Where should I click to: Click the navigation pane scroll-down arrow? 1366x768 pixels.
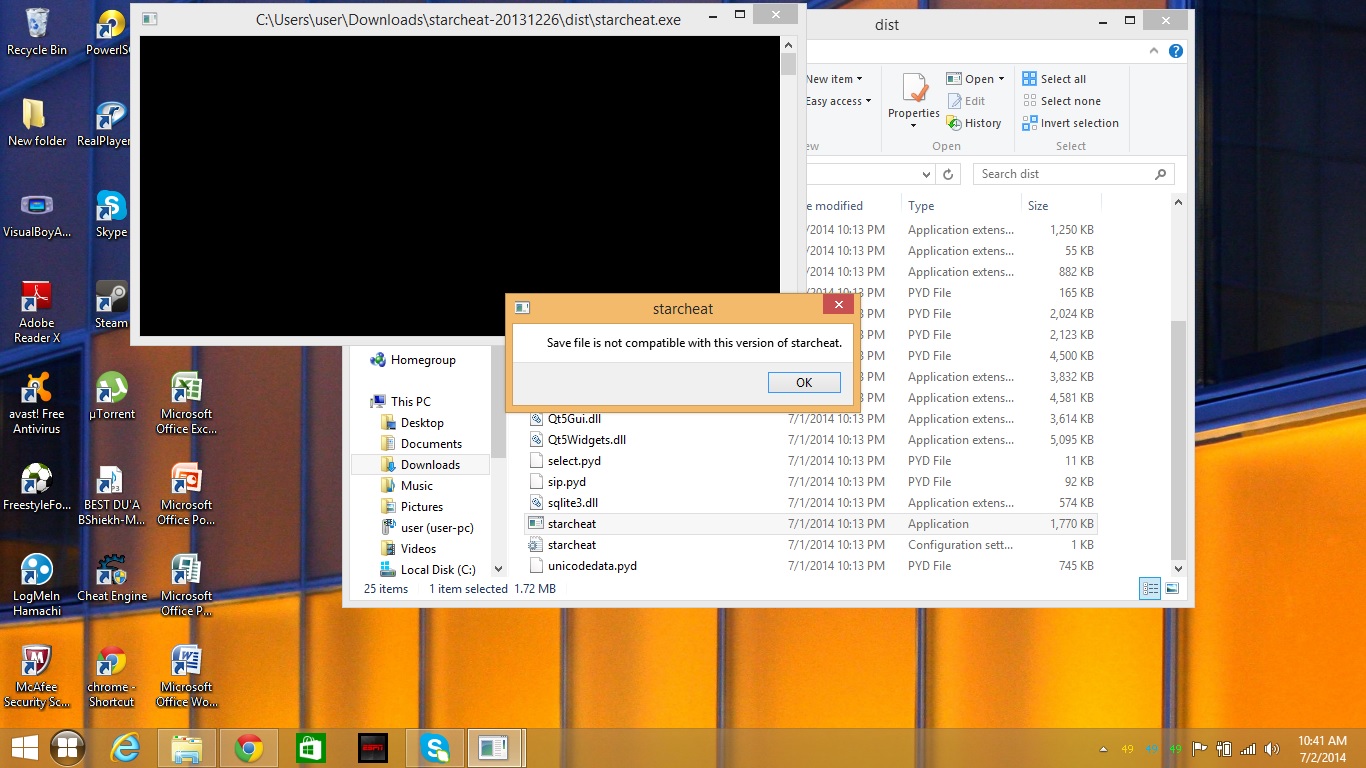click(x=499, y=569)
